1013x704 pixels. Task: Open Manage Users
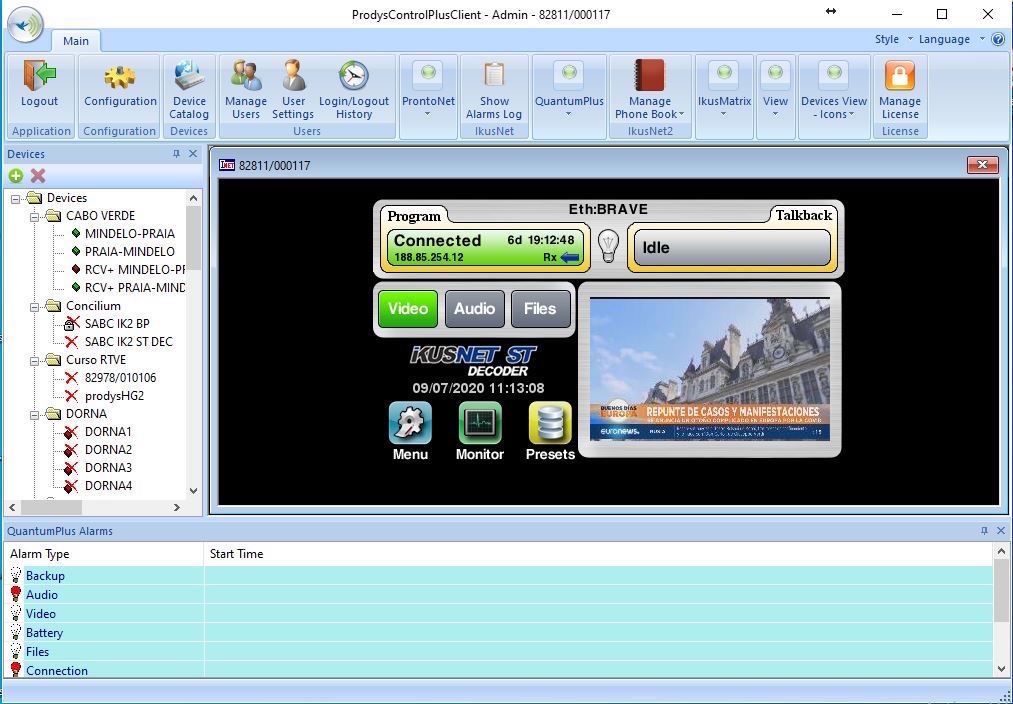point(246,76)
